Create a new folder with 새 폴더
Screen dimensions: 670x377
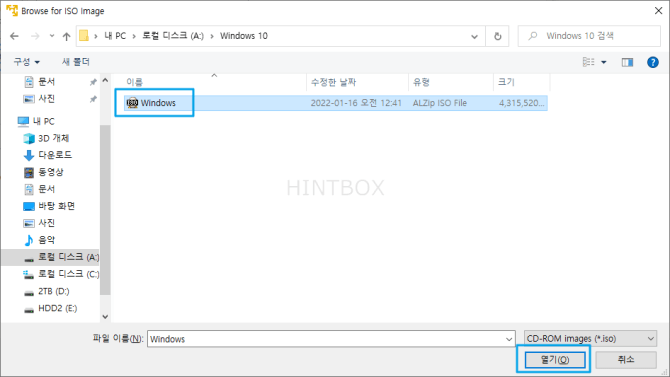(76, 62)
